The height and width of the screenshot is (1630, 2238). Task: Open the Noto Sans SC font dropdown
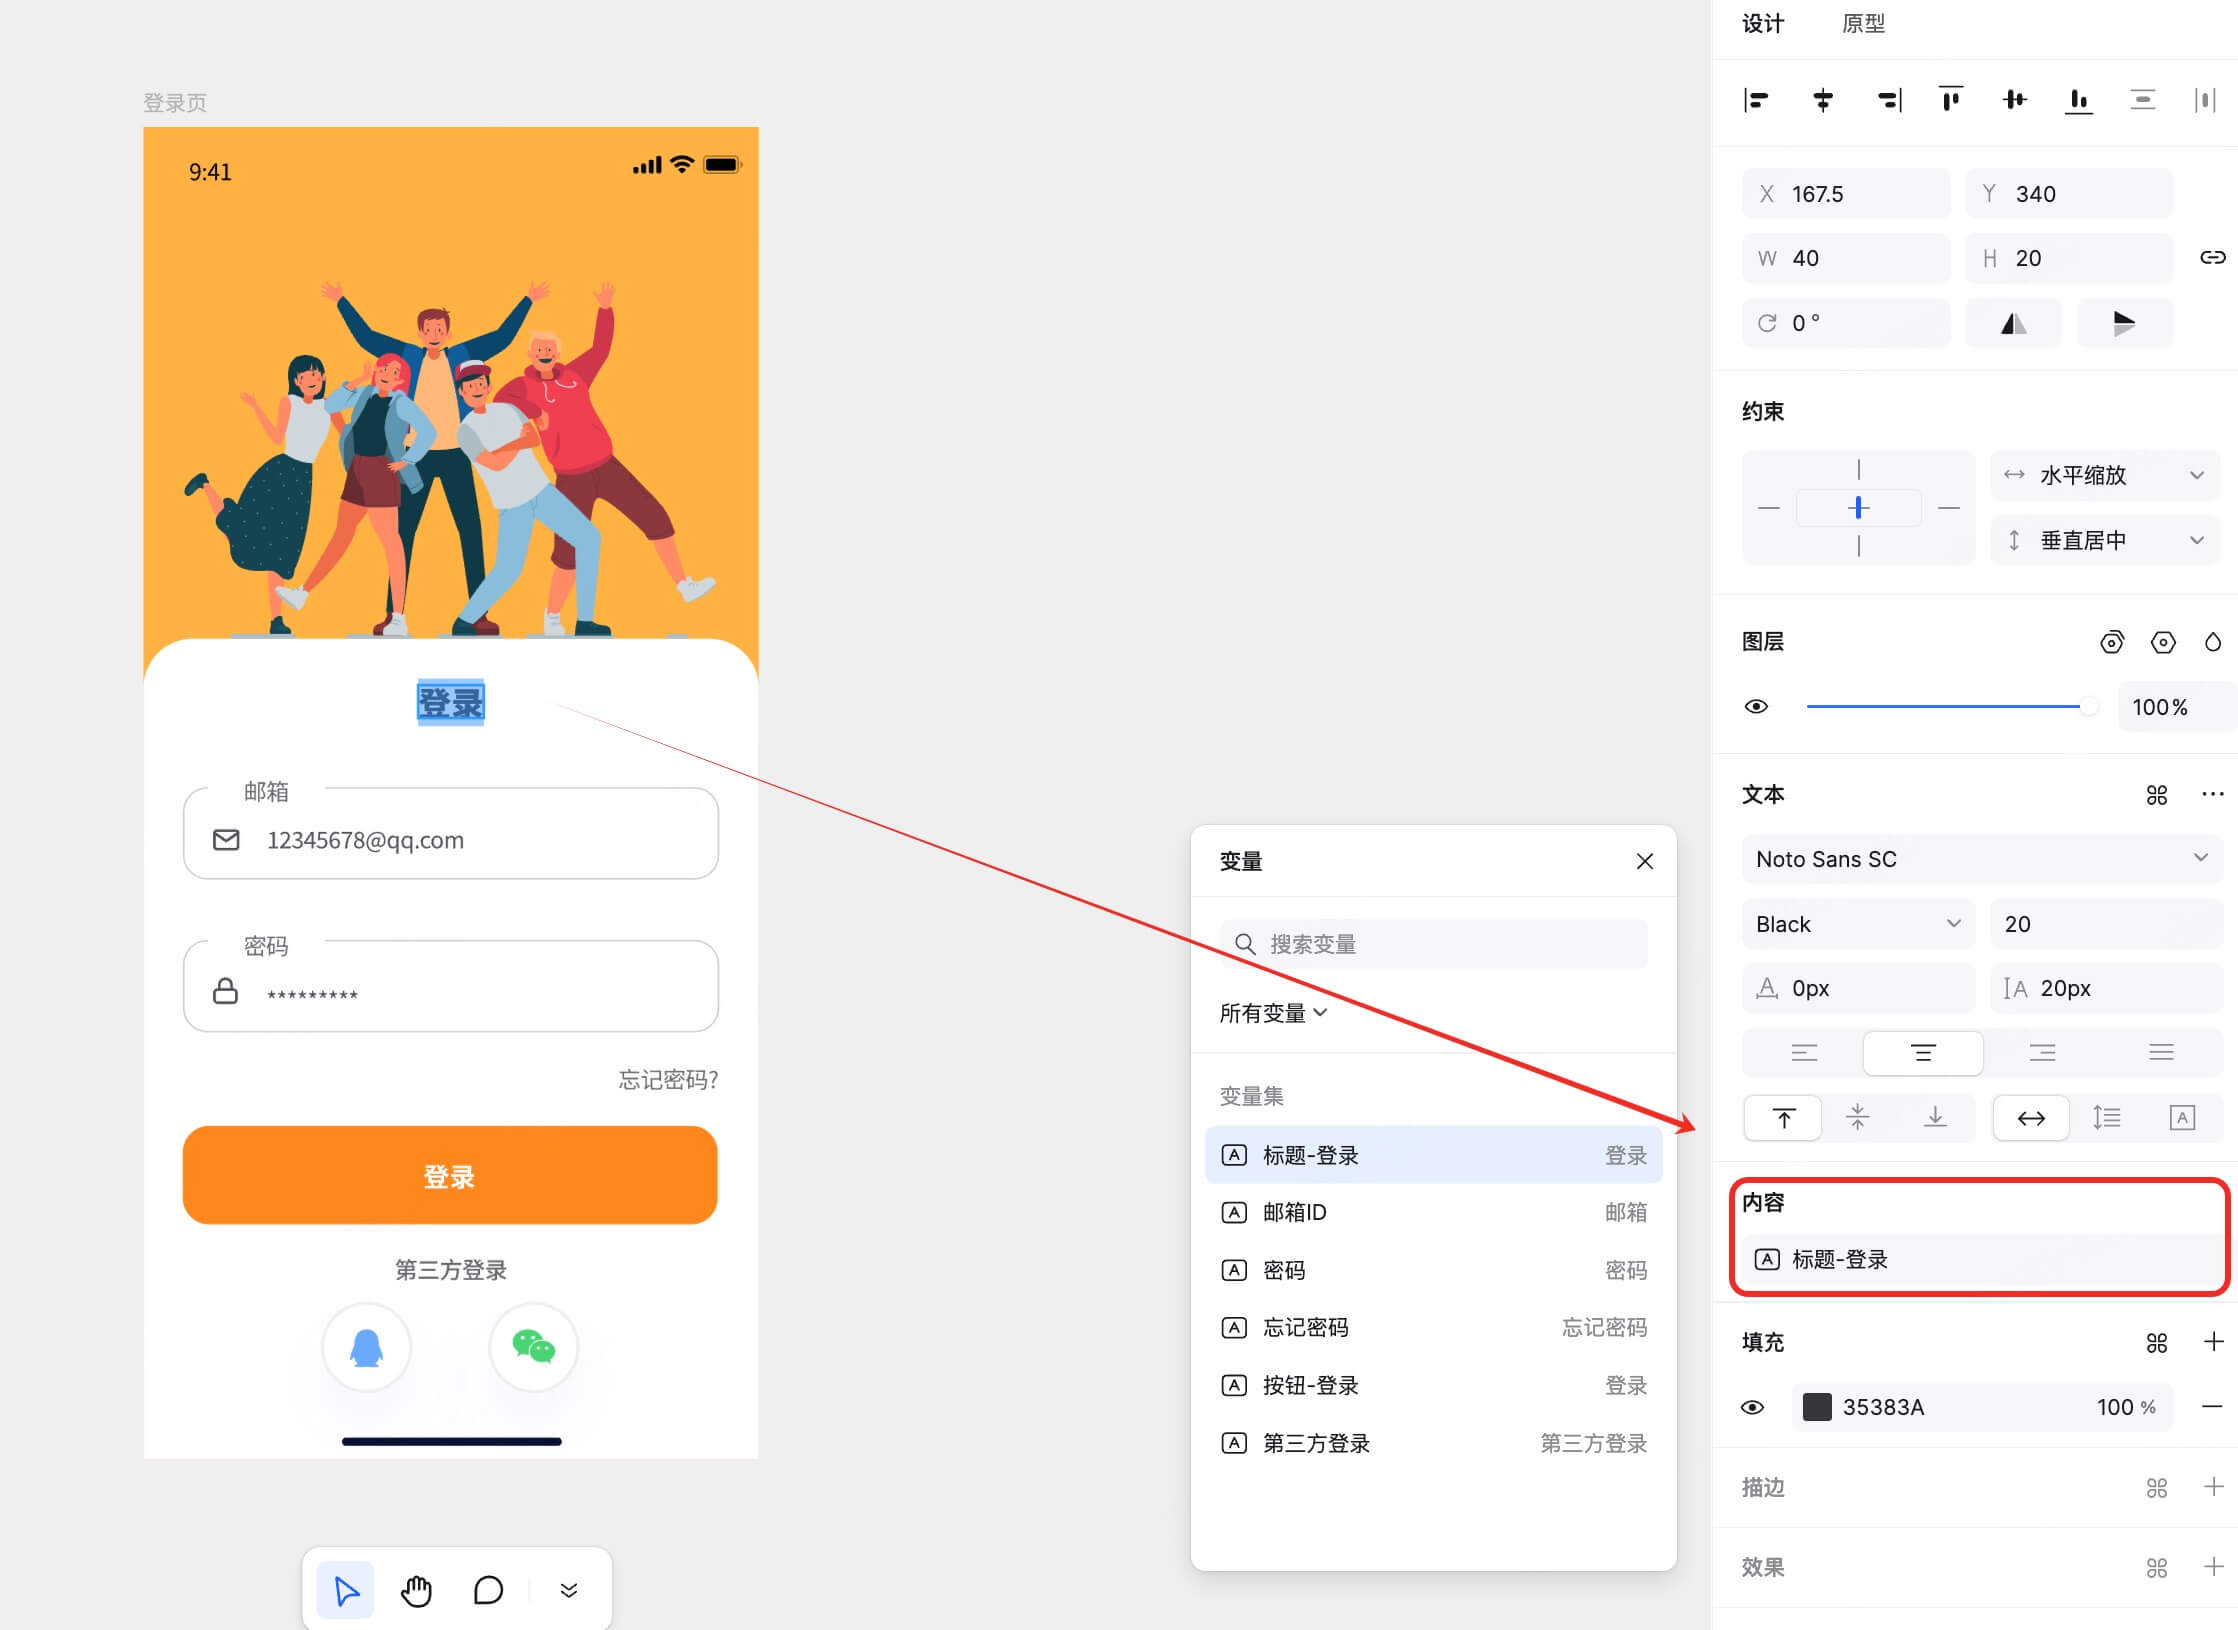click(1980, 859)
